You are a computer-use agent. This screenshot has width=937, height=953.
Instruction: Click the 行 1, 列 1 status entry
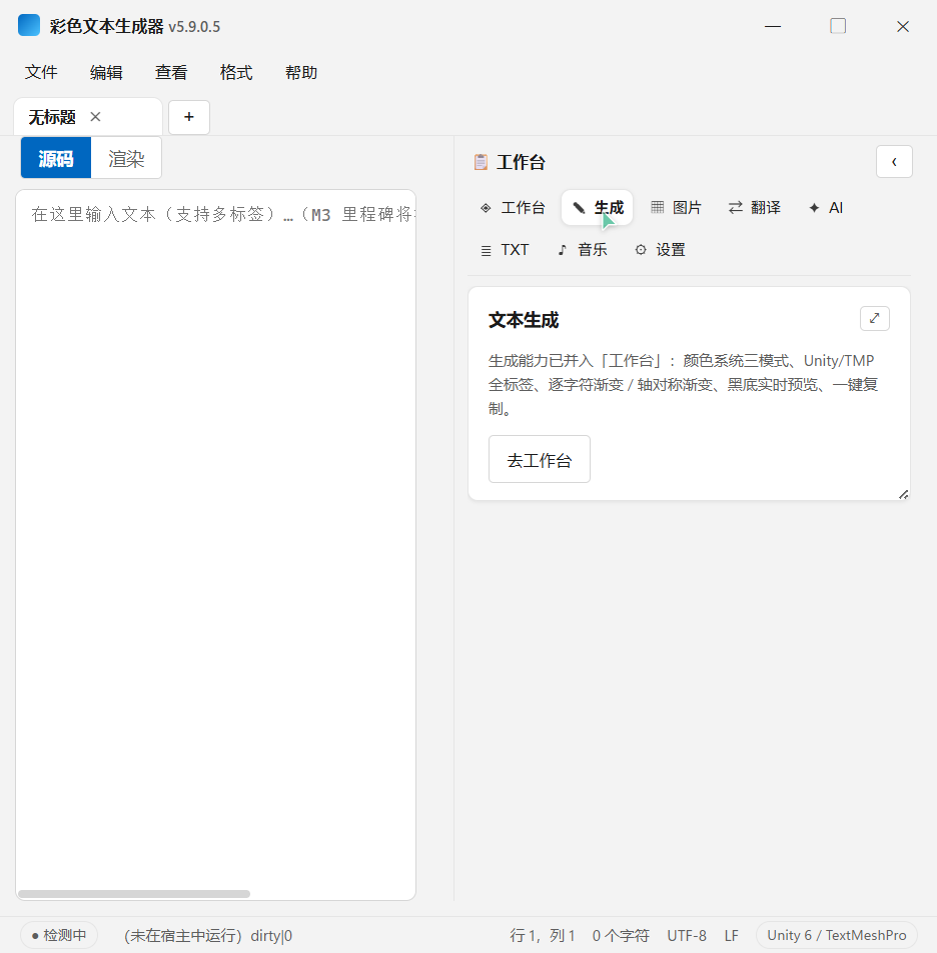pyautogui.click(x=542, y=935)
